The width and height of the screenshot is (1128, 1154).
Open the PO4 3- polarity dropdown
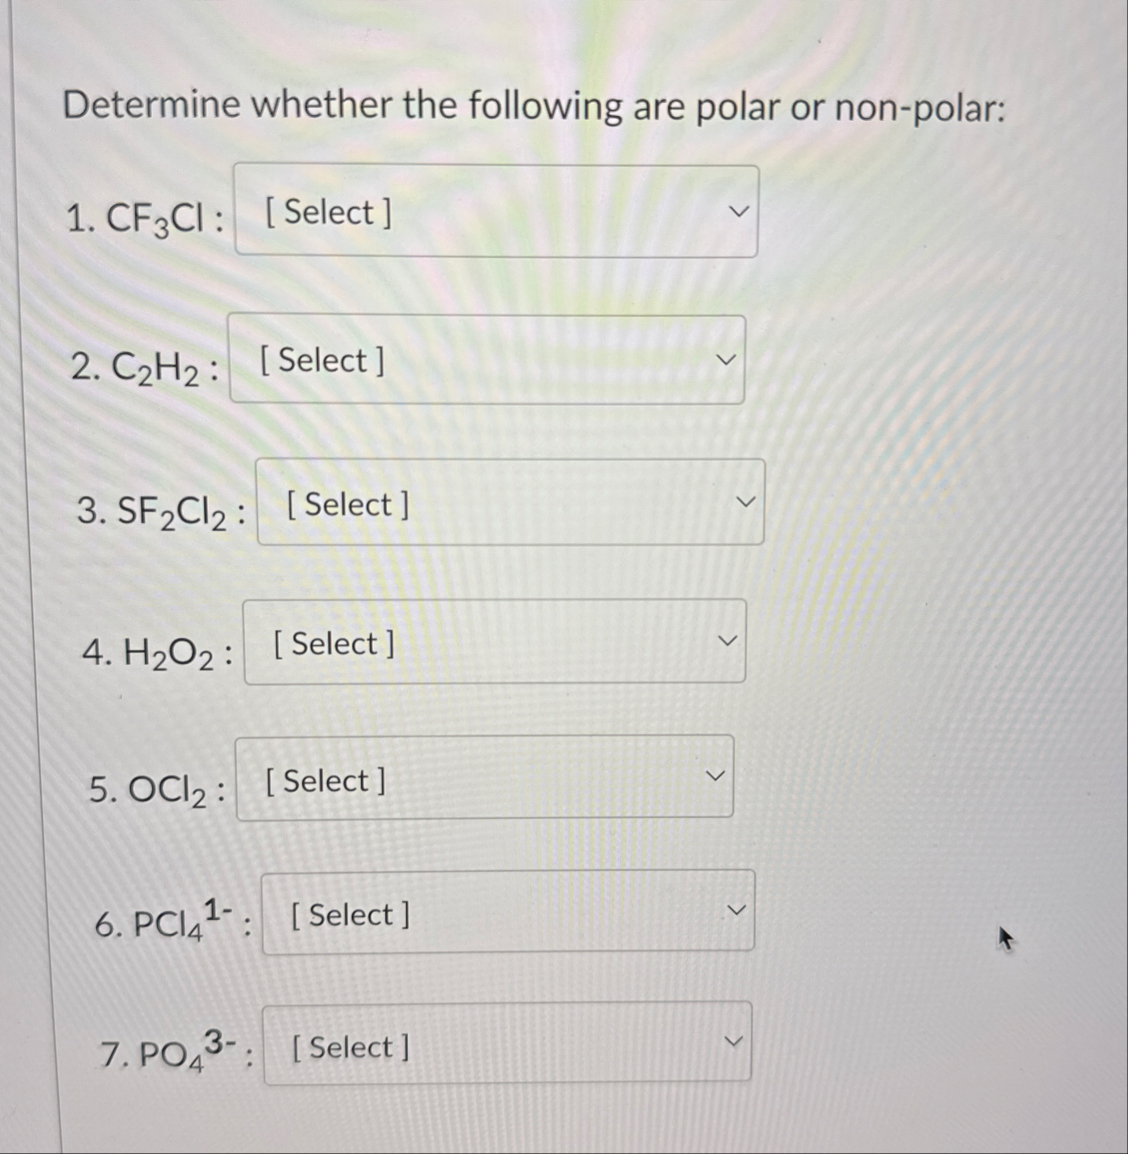tap(506, 1045)
